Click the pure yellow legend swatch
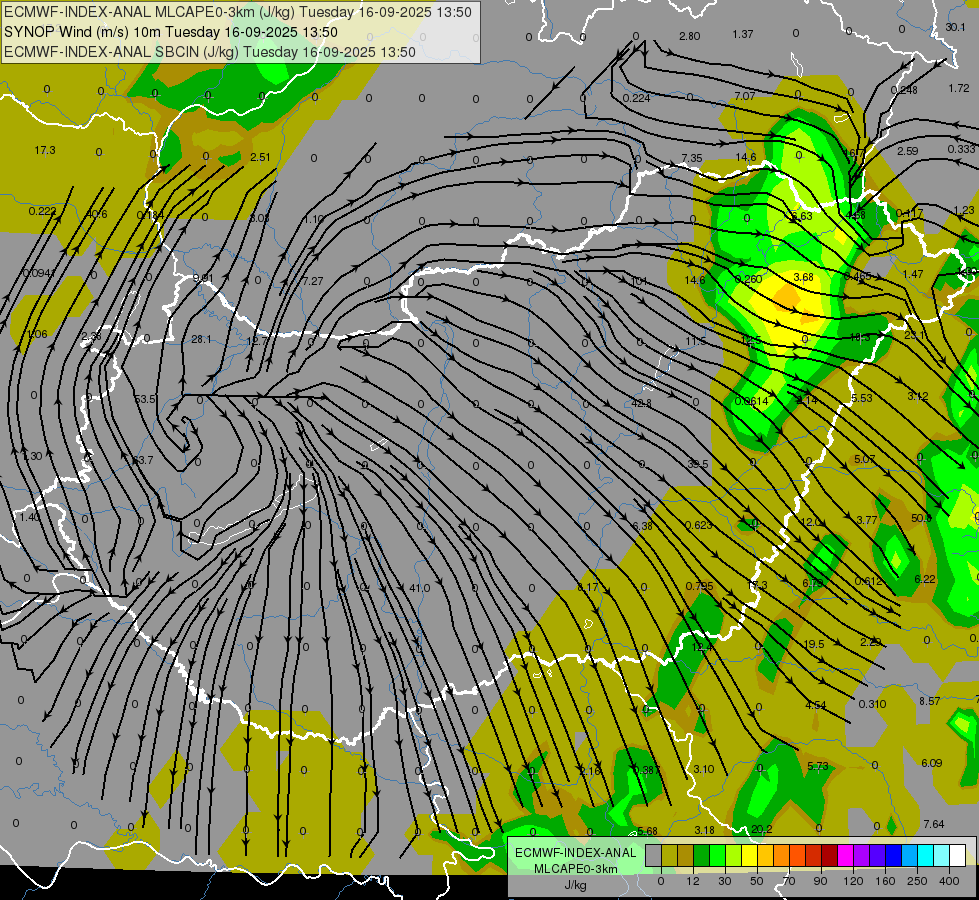Viewport: 979px width, 900px height. pos(750,855)
